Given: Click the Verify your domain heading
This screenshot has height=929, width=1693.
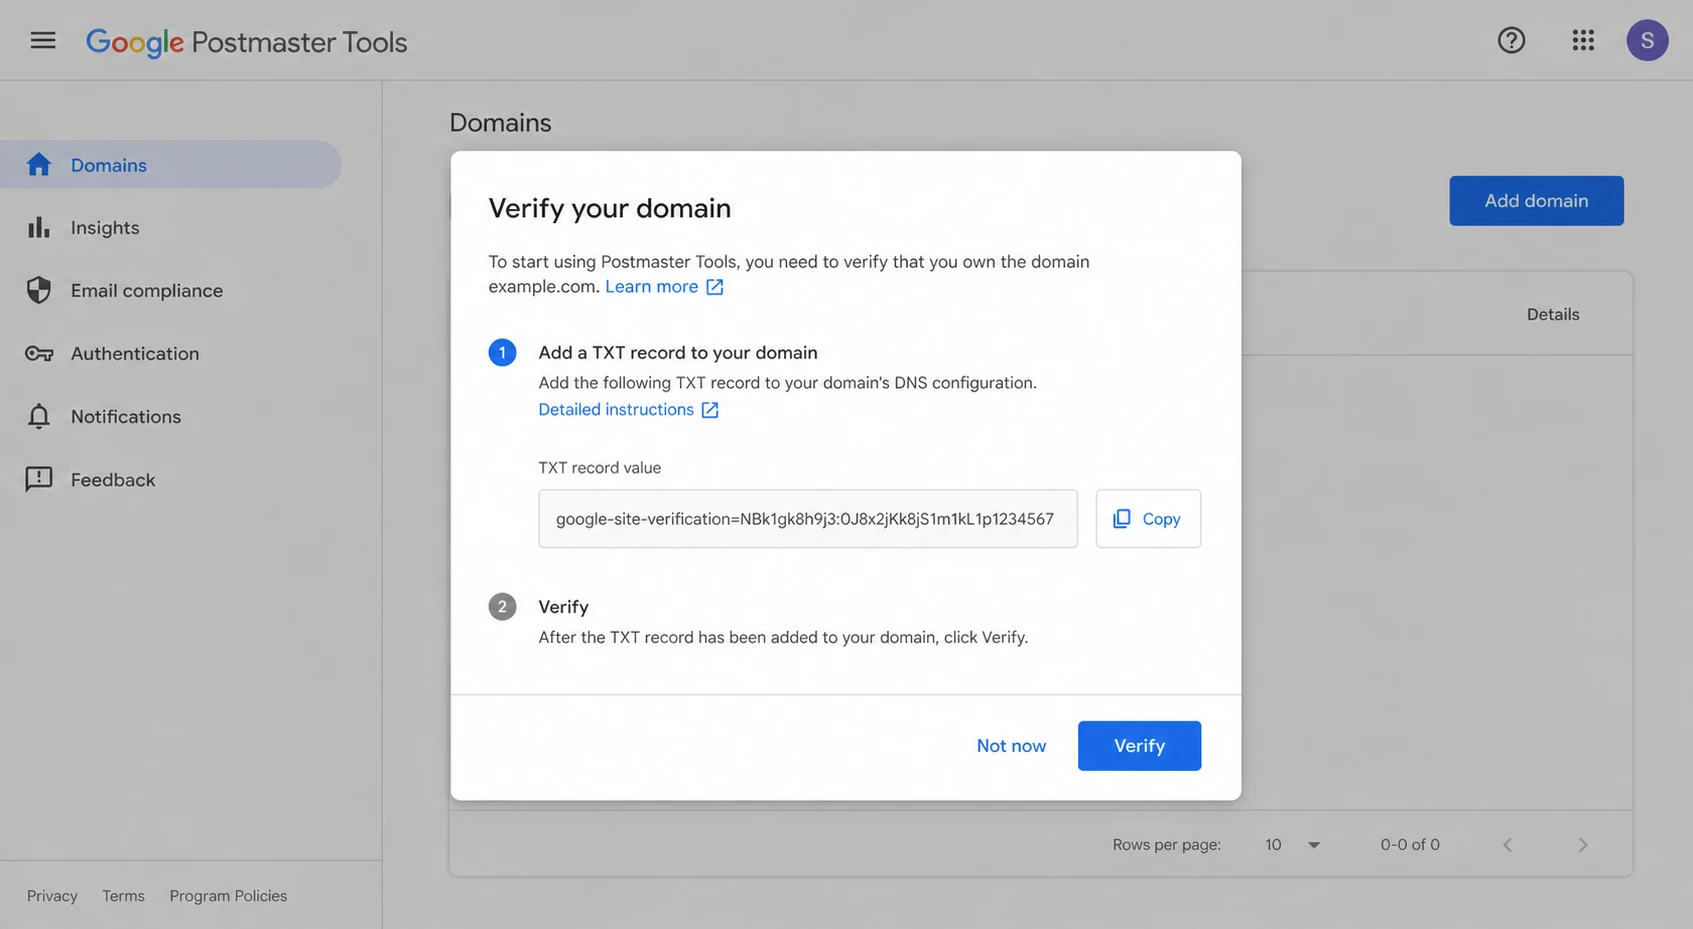Looking at the screenshot, I should (610, 208).
